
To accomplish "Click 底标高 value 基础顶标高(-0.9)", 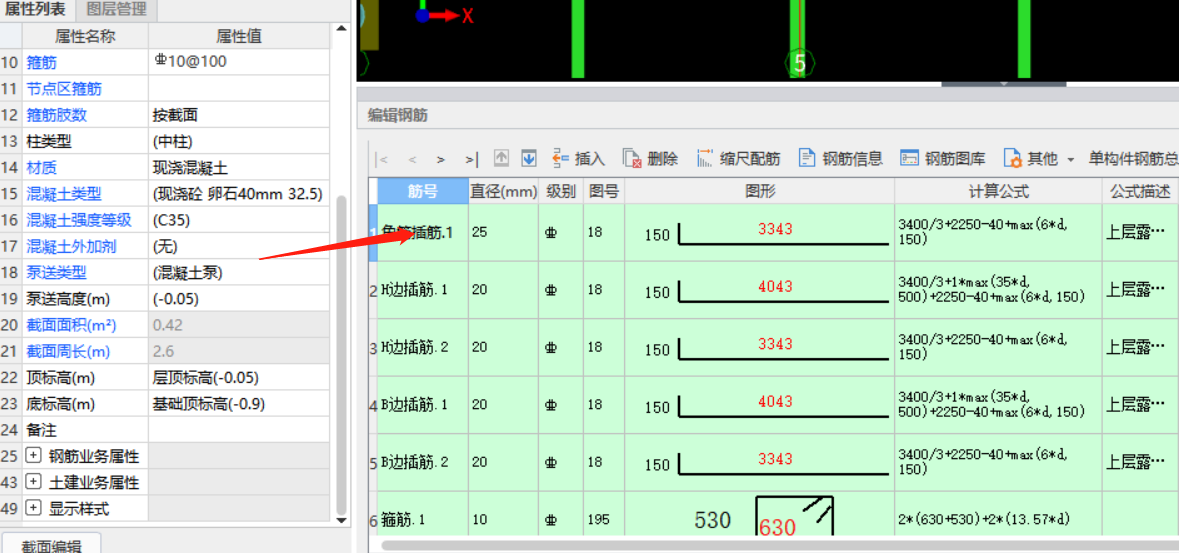I will click(x=239, y=404).
